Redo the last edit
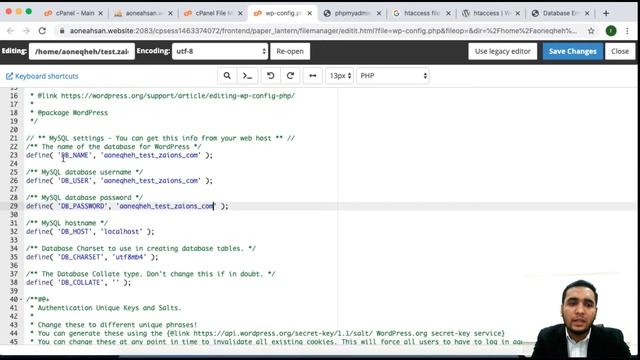 [x=290, y=76]
